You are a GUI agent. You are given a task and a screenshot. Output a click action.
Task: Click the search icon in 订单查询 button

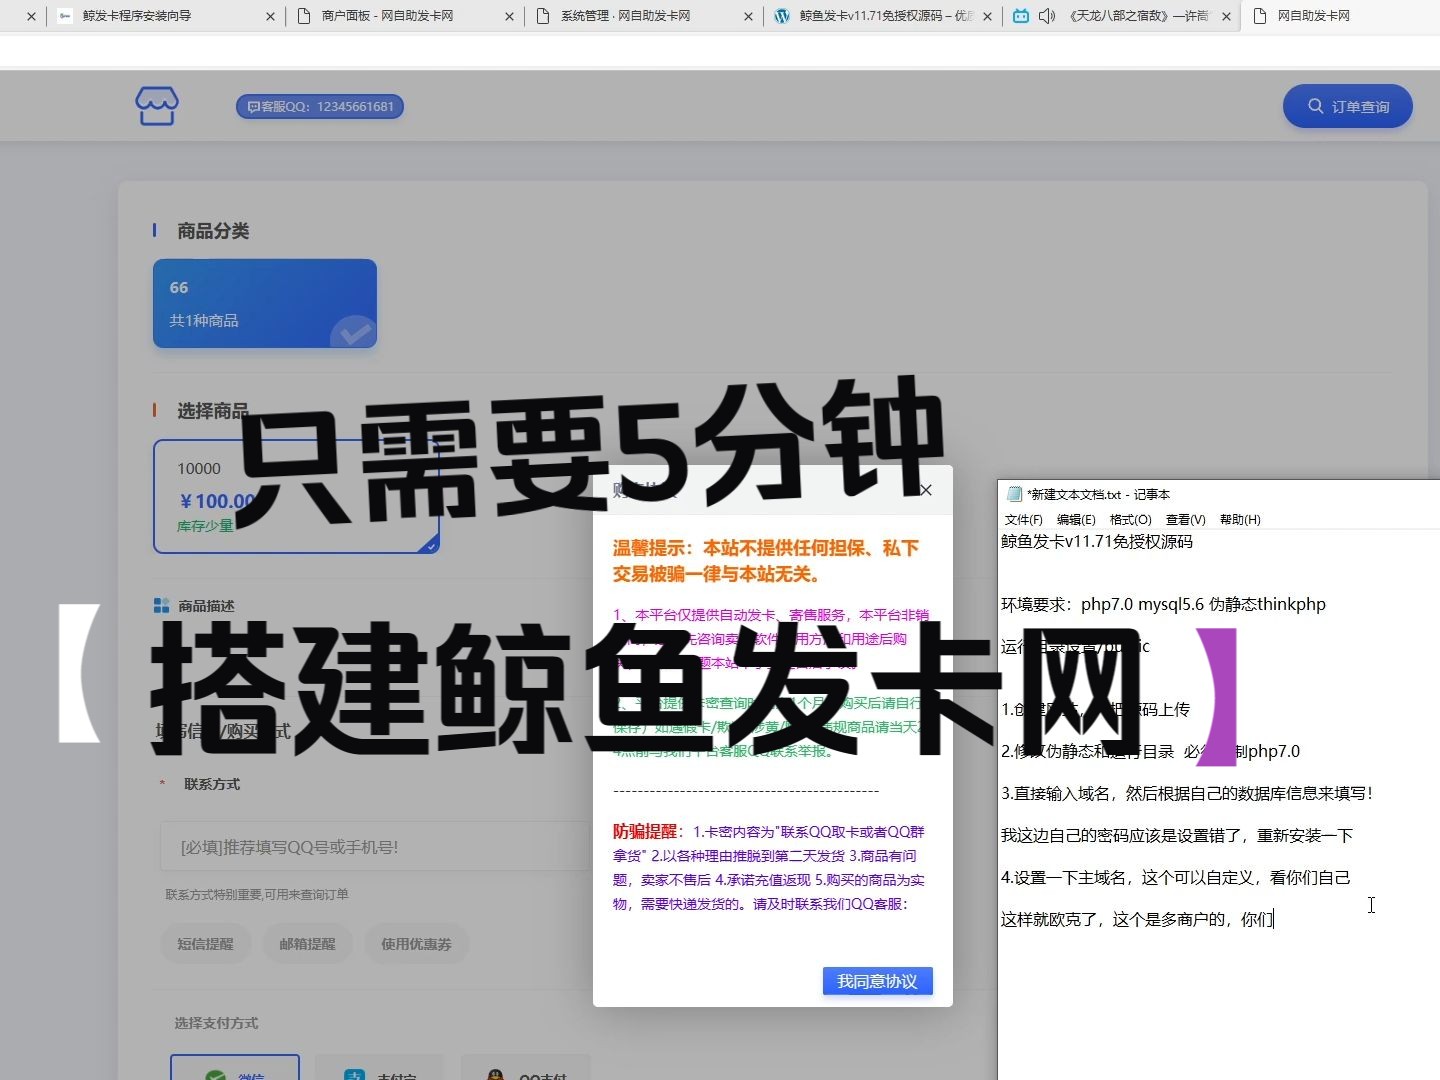pos(1316,106)
